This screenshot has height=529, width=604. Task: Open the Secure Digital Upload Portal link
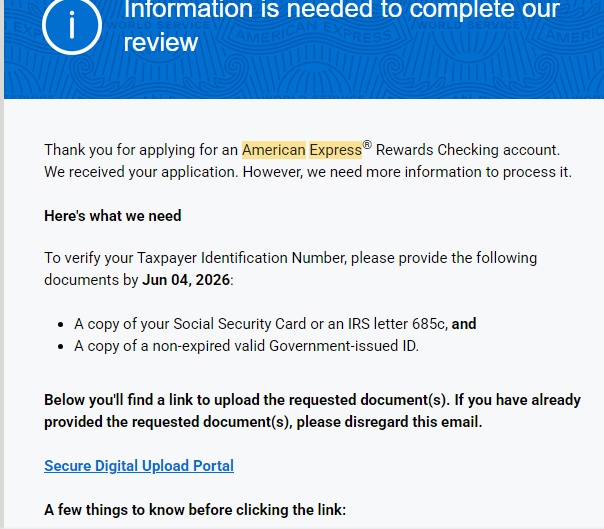[x=139, y=466]
